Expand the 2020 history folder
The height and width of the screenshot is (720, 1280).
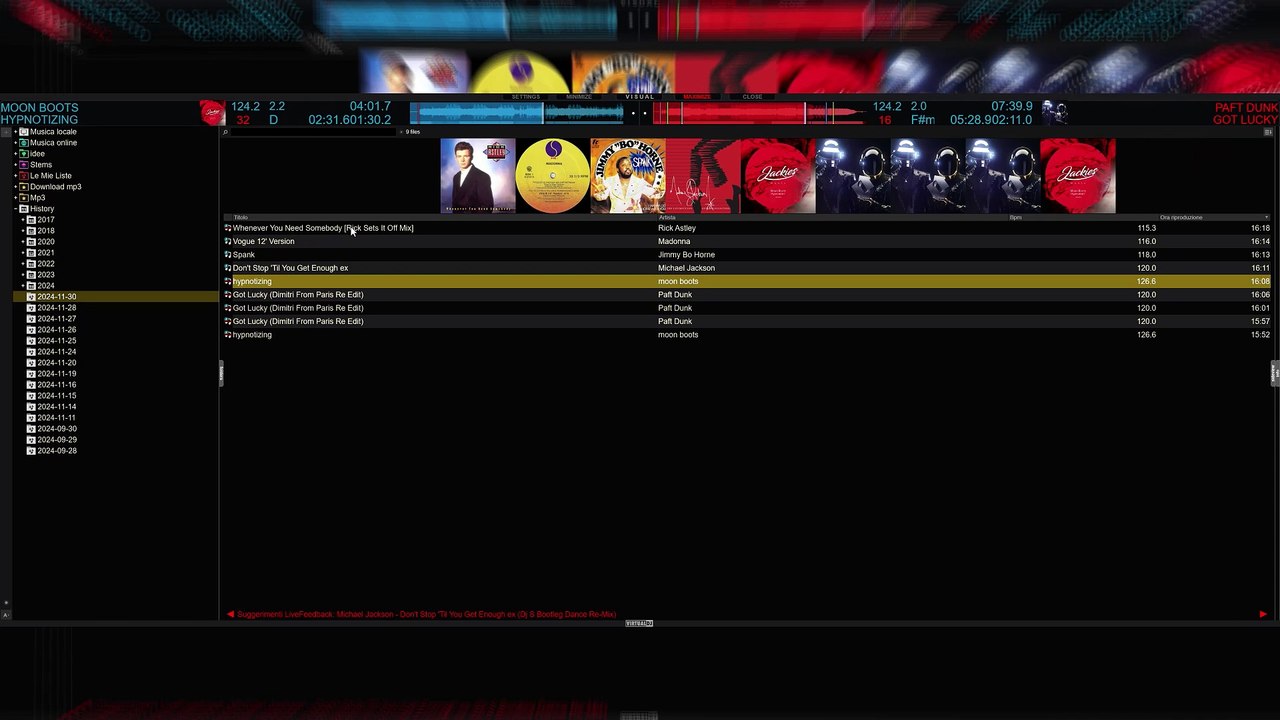click(x=23, y=242)
